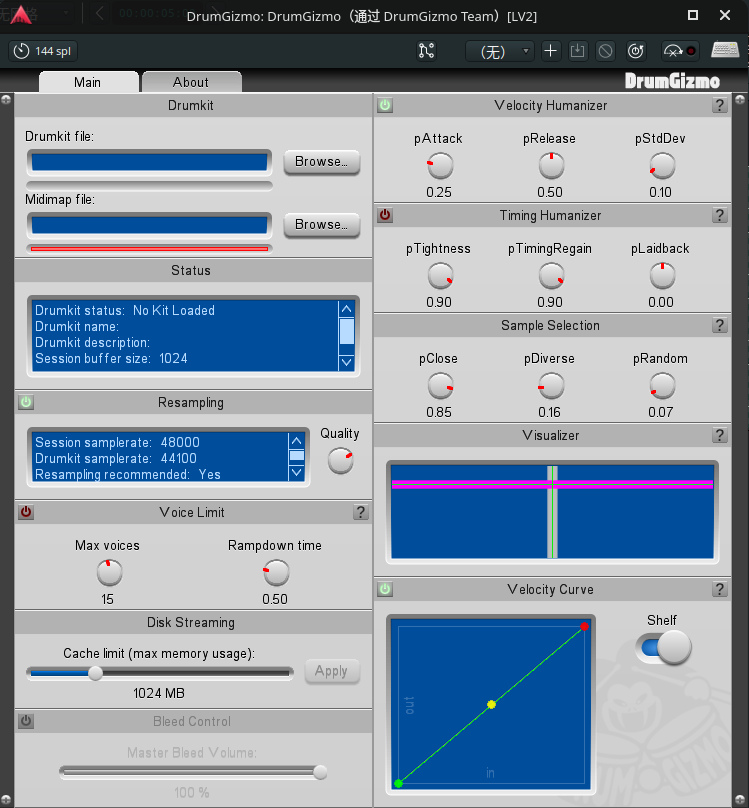
Task: Click the pDiverse knob
Action: point(551,386)
